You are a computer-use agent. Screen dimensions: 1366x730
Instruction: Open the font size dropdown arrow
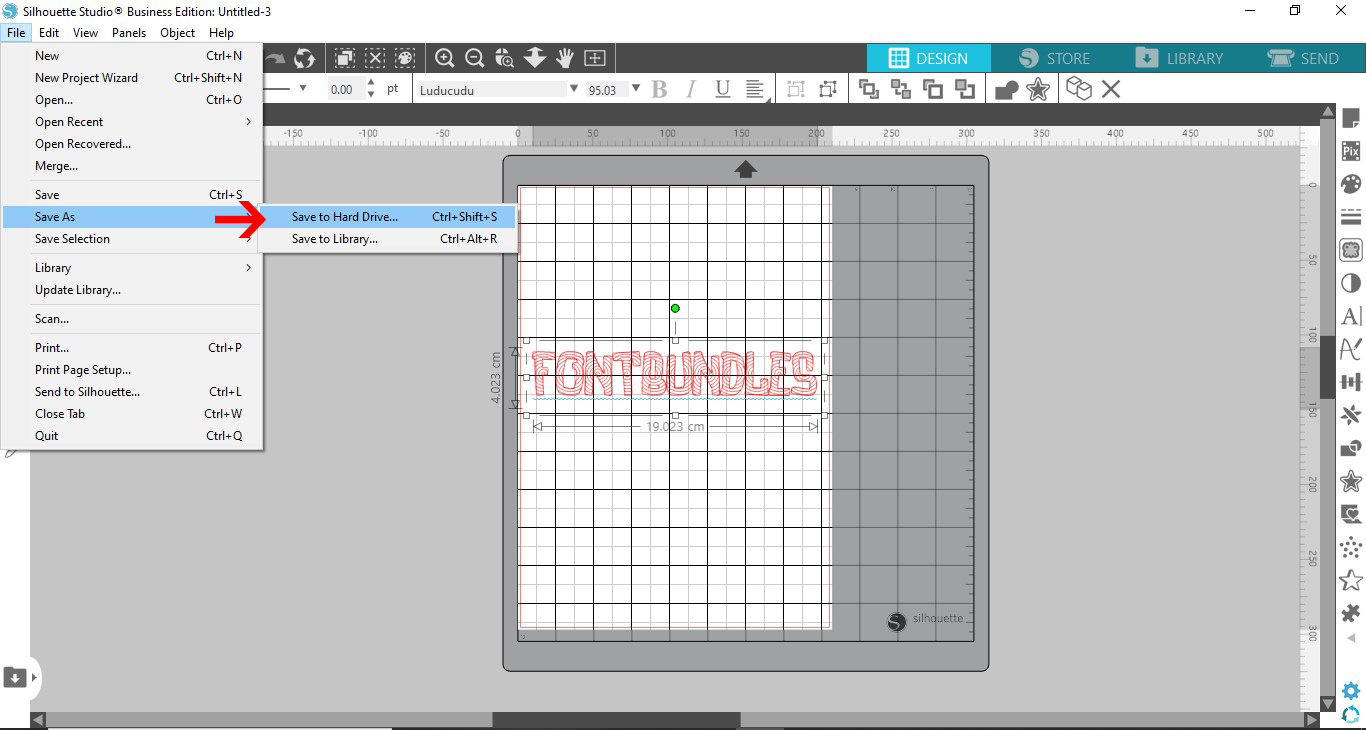click(x=637, y=89)
